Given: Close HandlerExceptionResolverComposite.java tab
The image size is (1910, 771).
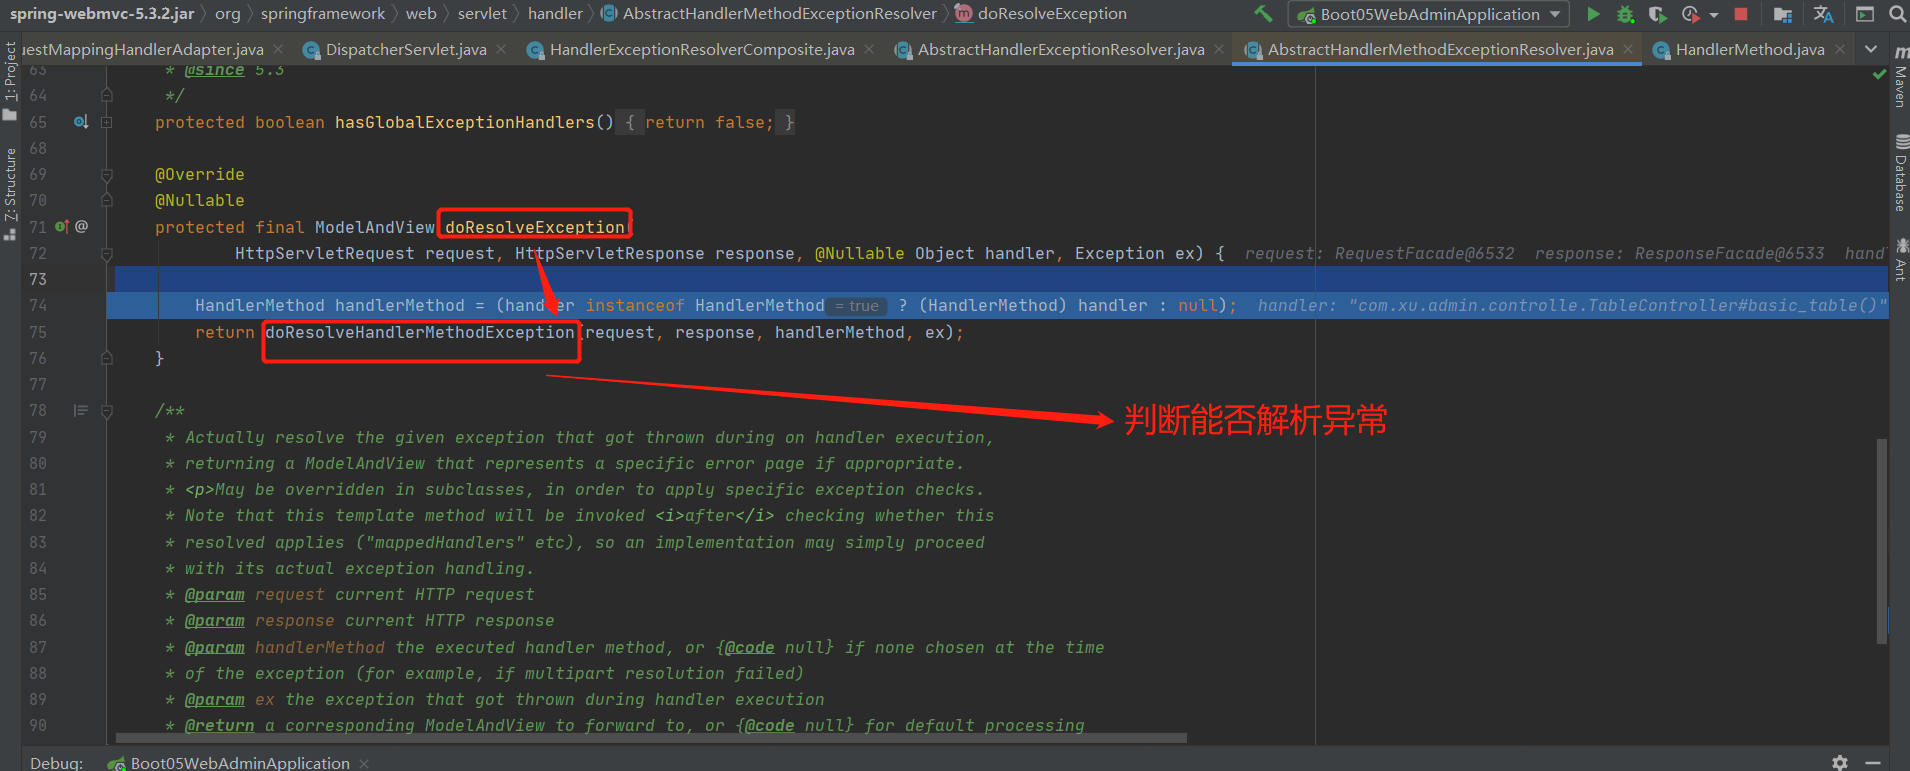Looking at the screenshot, I should pos(869,49).
